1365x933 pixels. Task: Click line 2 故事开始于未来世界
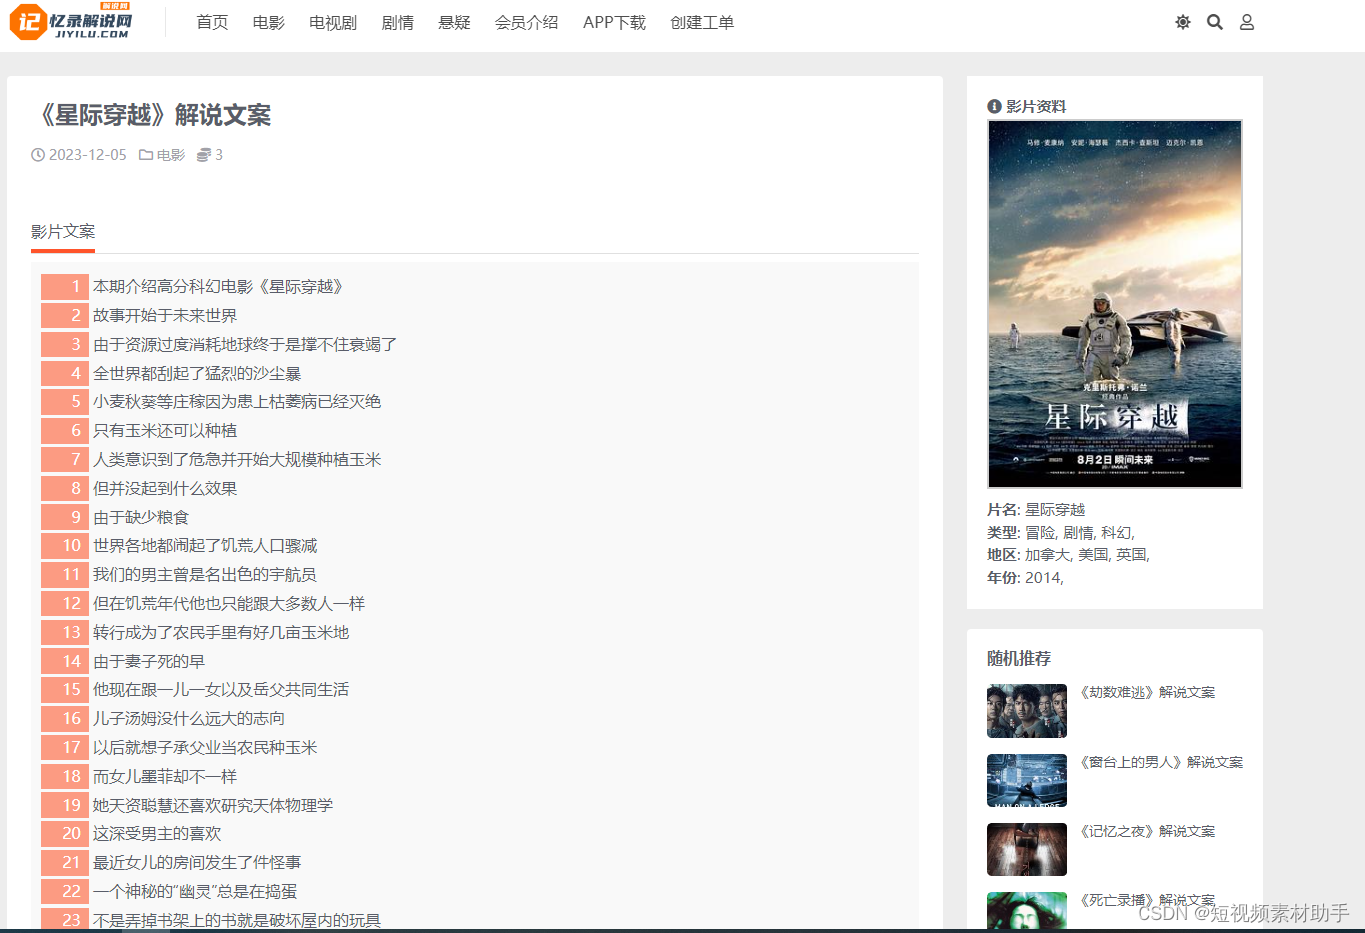coord(165,316)
